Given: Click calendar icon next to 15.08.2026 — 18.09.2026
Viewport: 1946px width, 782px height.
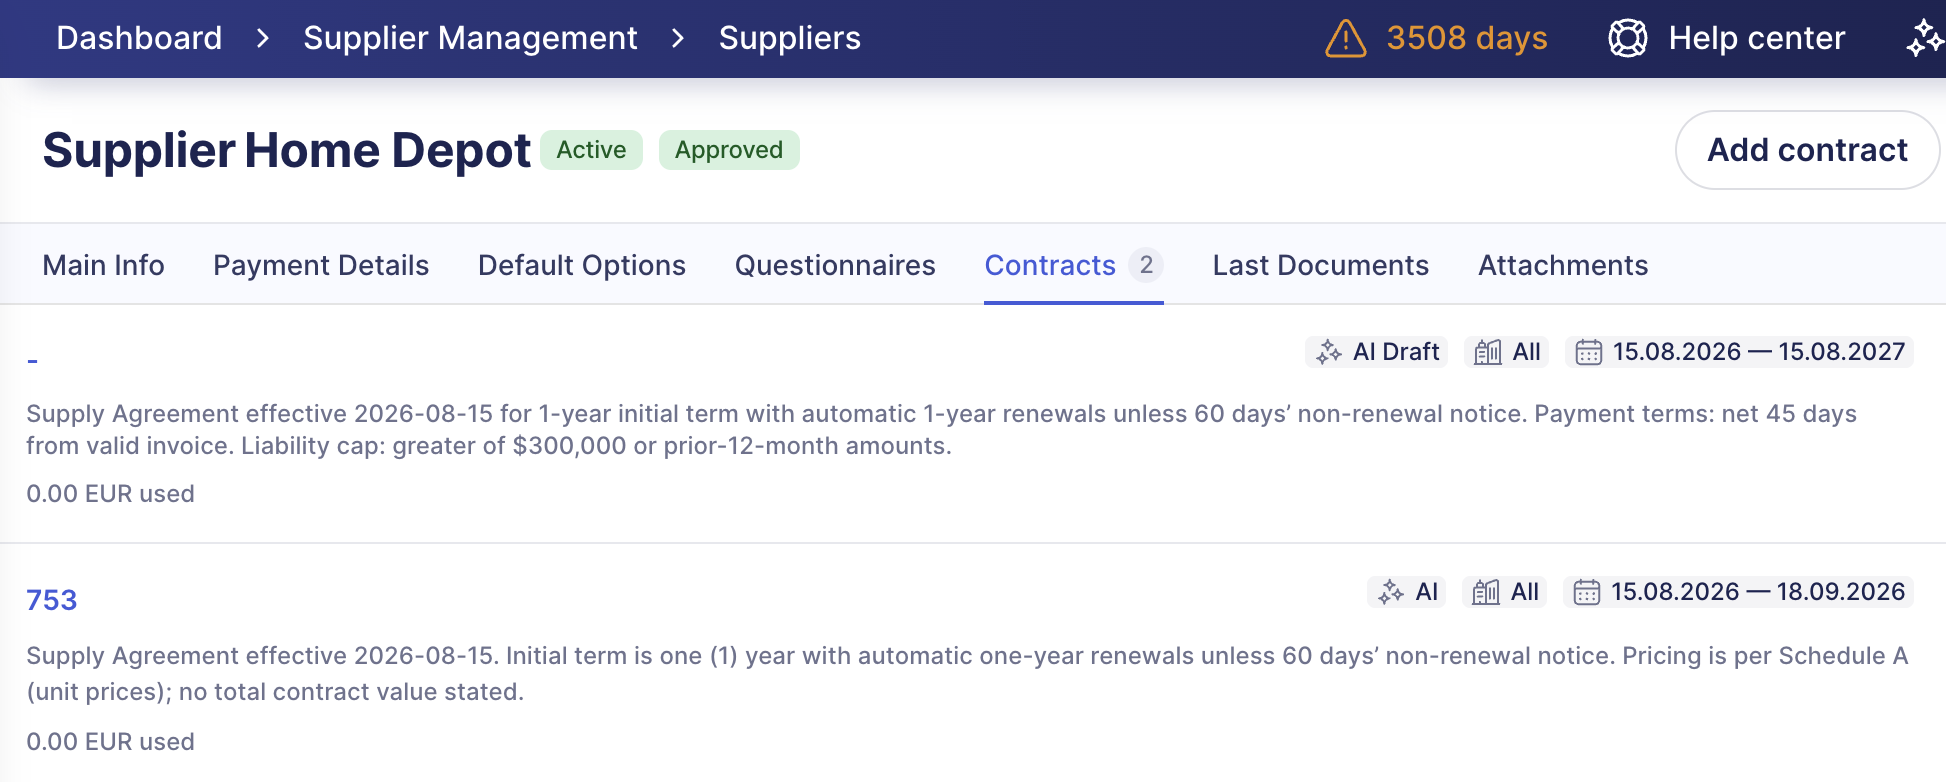Looking at the screenshot, I should (1587, 592).
